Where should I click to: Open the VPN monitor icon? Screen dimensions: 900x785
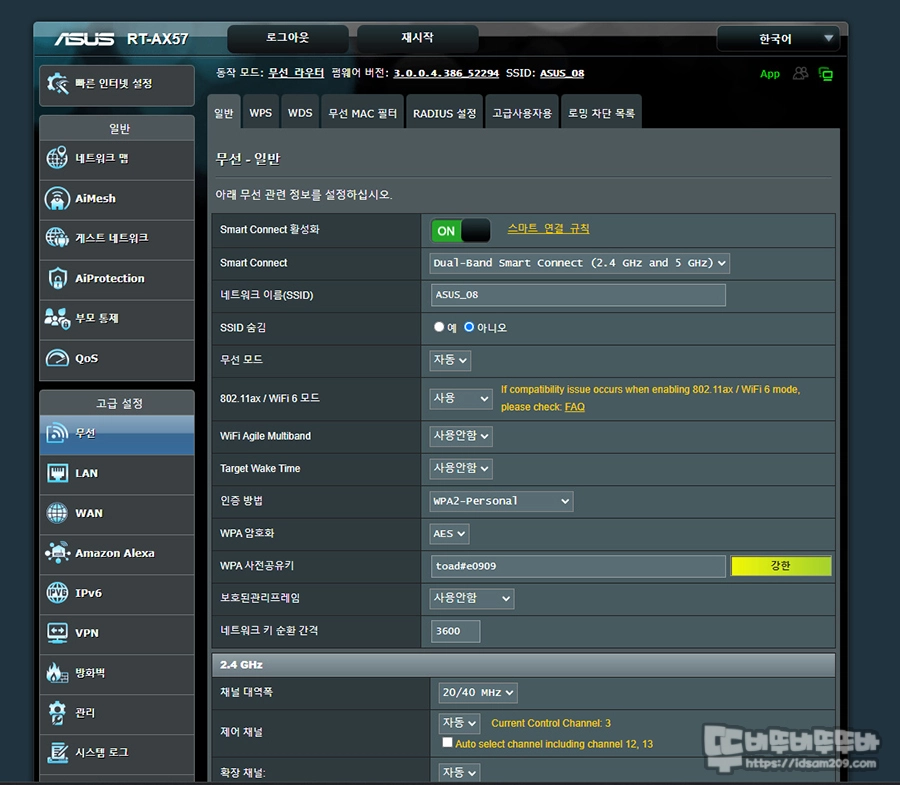click(57, 633)
